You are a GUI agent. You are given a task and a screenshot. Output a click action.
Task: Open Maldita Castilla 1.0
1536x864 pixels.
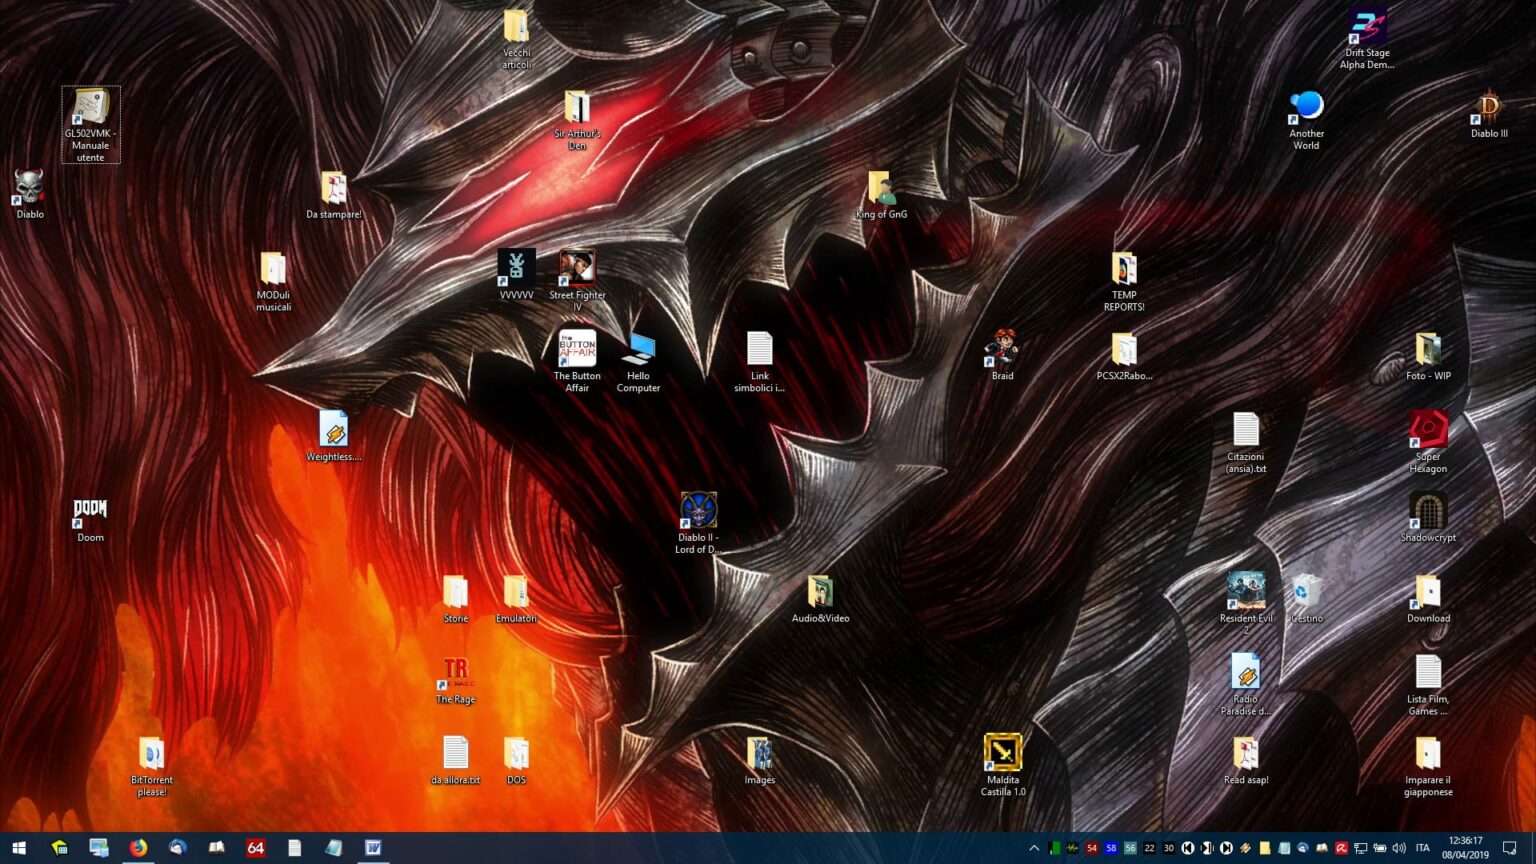(x=1002, y=752)
